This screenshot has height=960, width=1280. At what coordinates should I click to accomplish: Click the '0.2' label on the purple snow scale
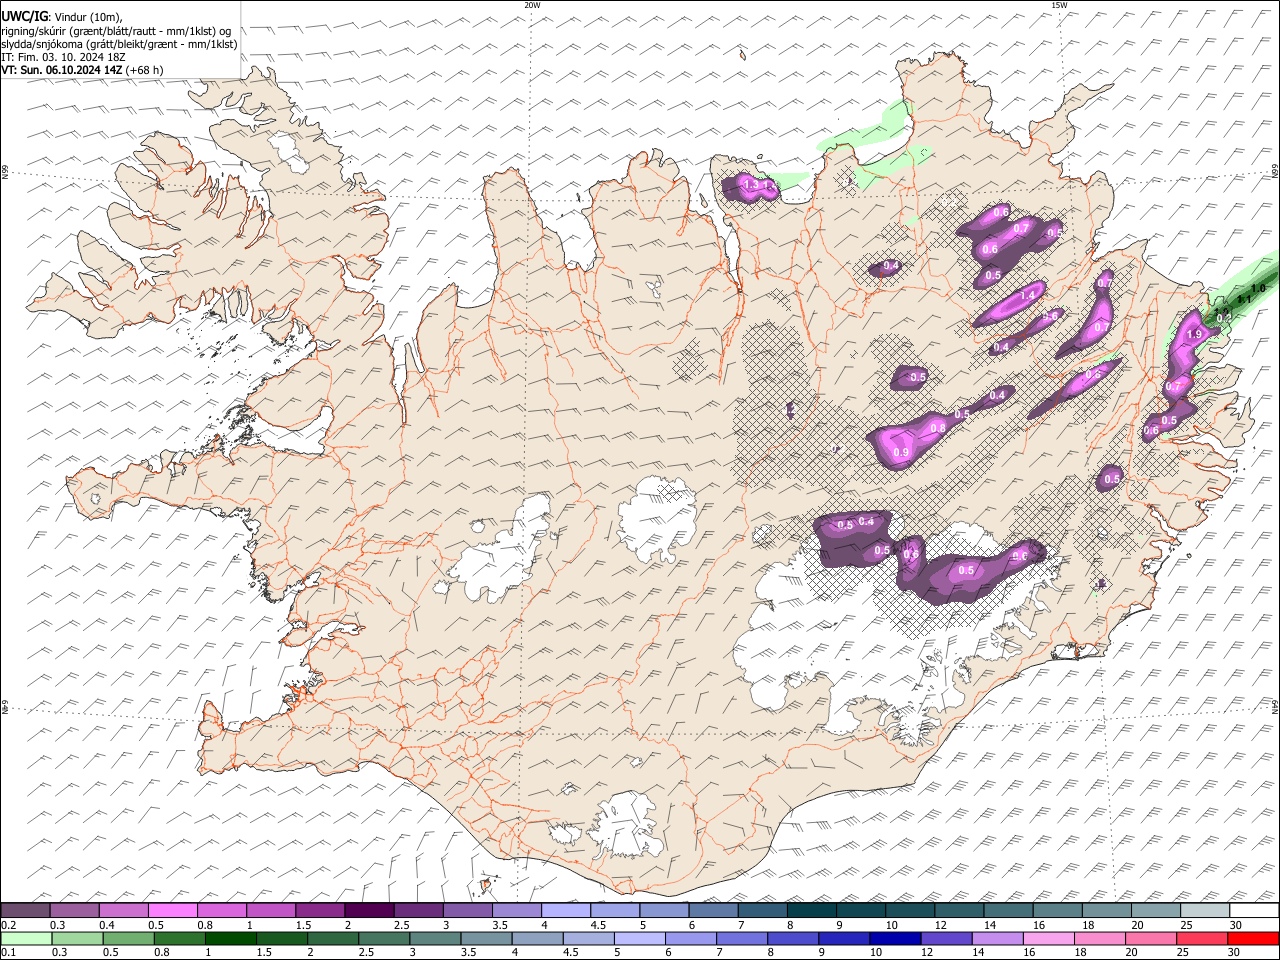8,925
